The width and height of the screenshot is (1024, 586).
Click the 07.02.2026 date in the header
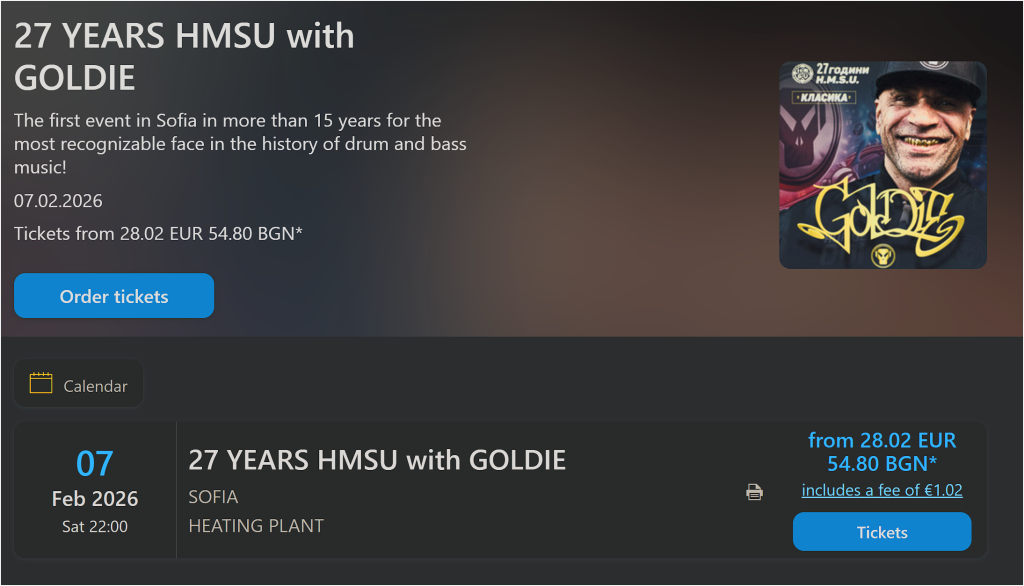click(58, 201)
